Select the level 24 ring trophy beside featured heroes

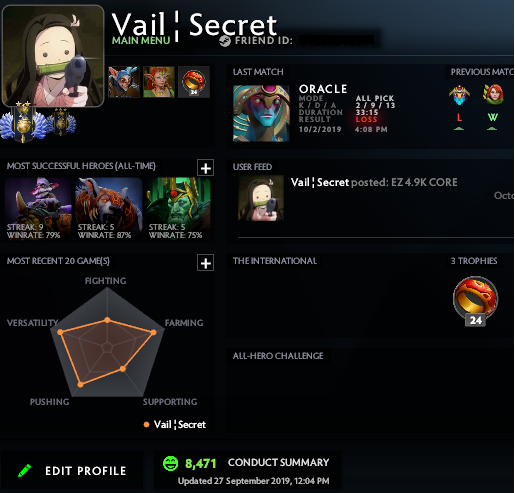[x=194, y=82]
